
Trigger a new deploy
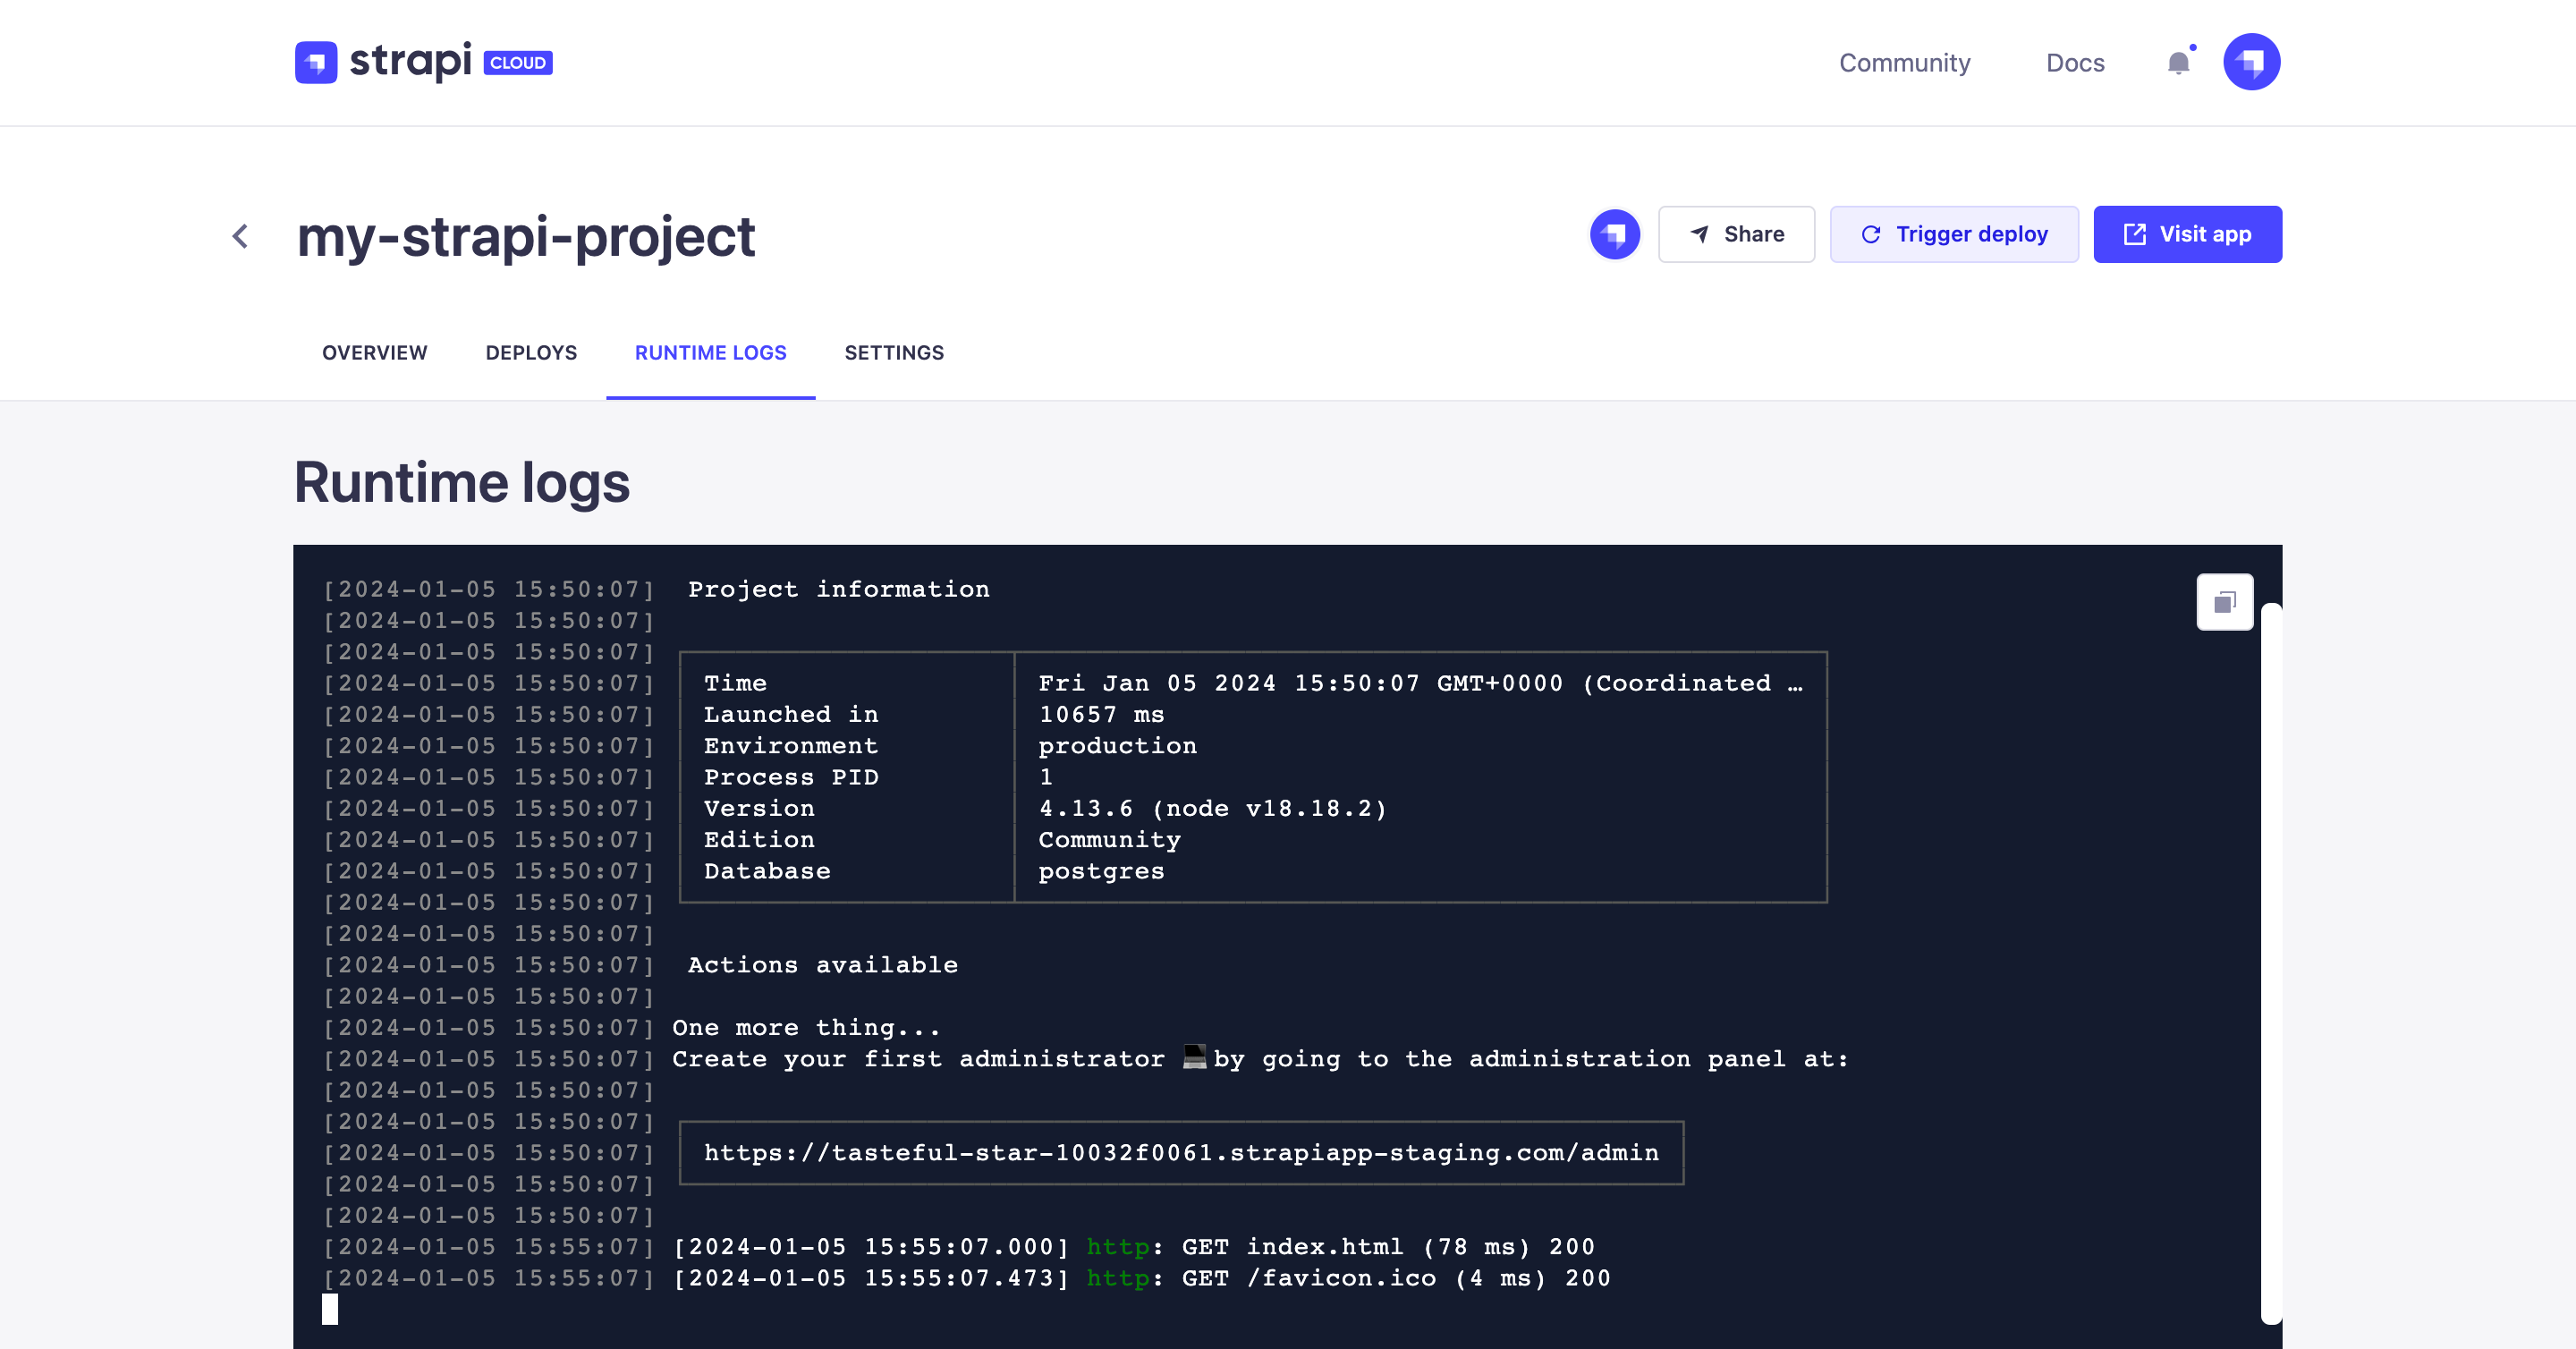point(1954,234)
